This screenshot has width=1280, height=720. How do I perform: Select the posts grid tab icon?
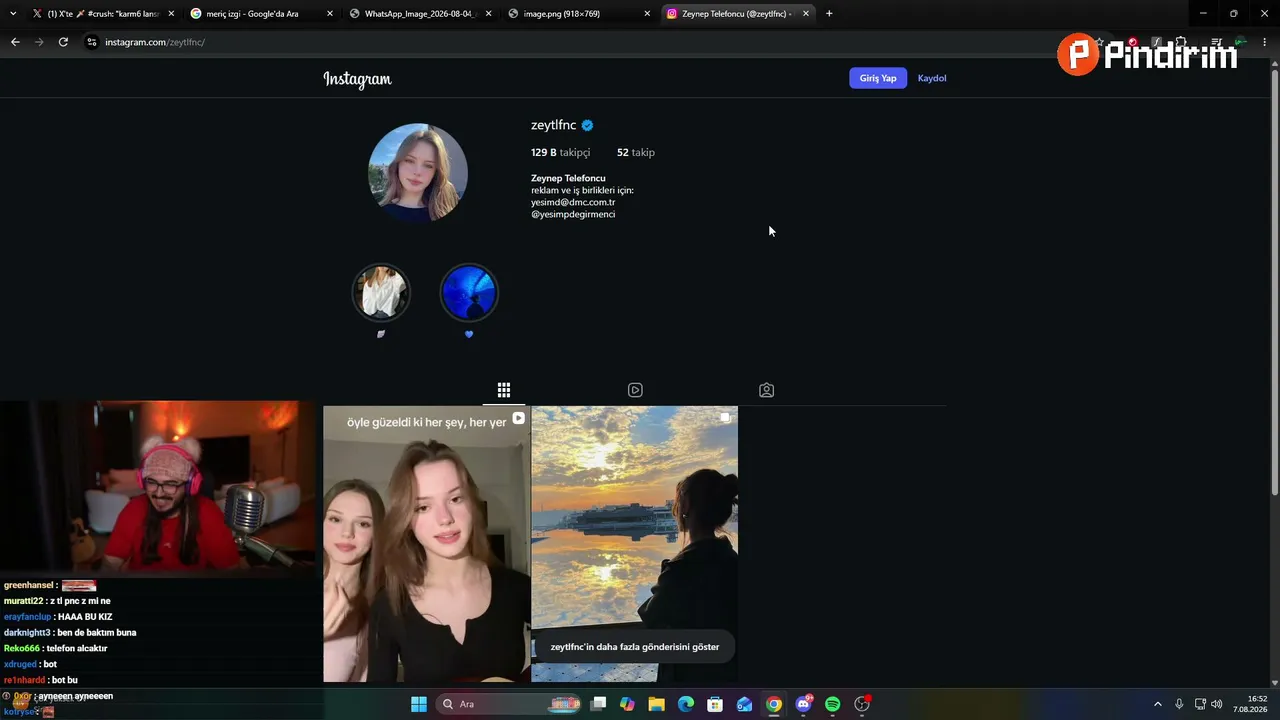[x=504, y=390]
